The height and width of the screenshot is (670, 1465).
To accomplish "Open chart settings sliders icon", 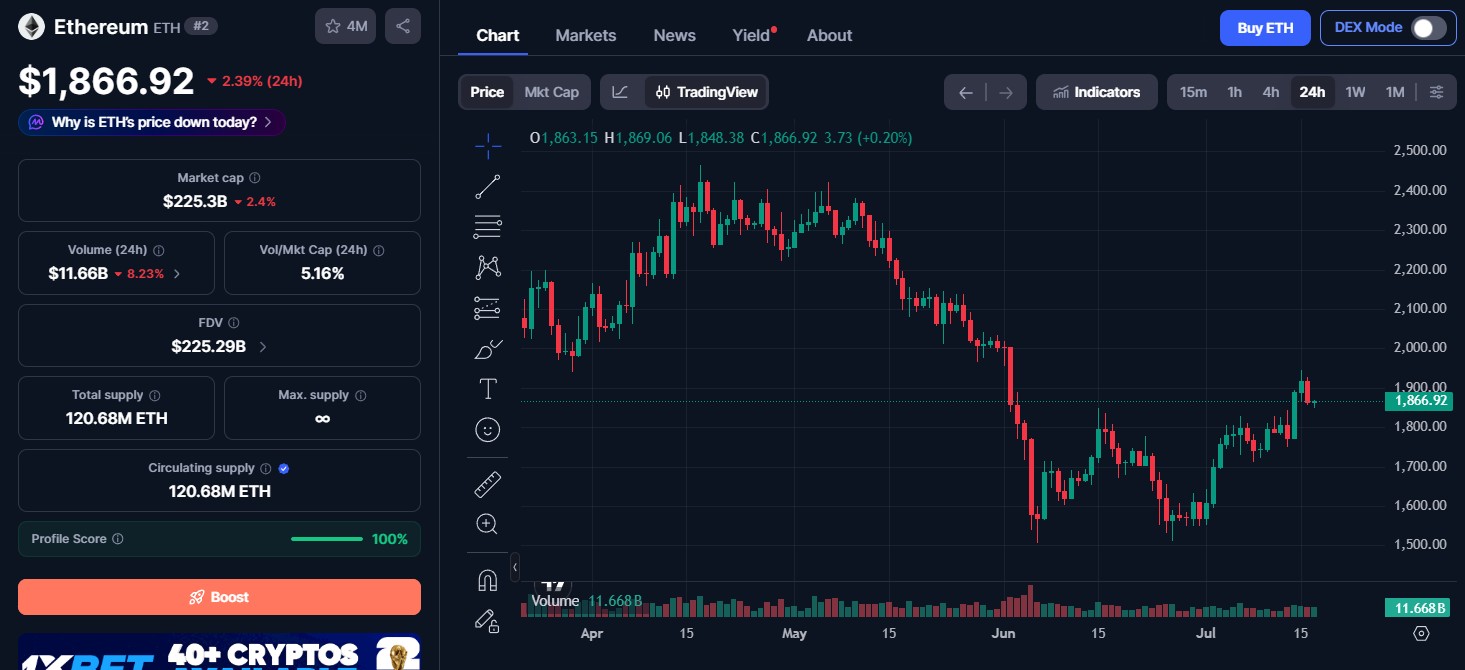I will tap(1437, 92).
